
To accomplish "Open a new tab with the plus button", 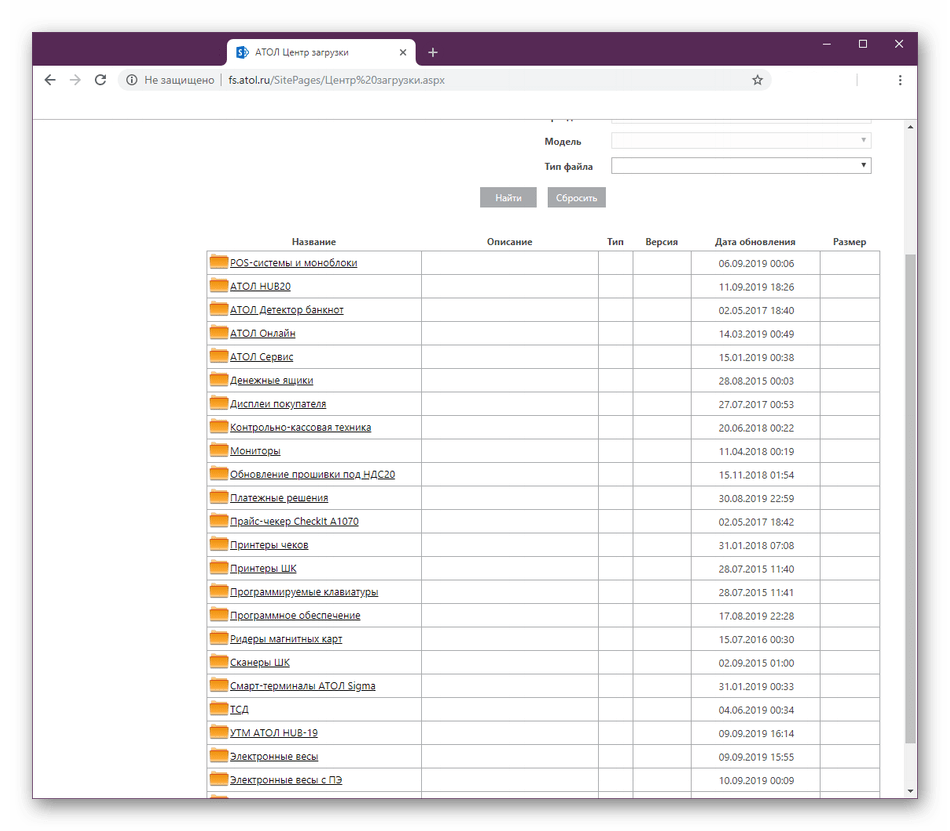I will point(433,53).
